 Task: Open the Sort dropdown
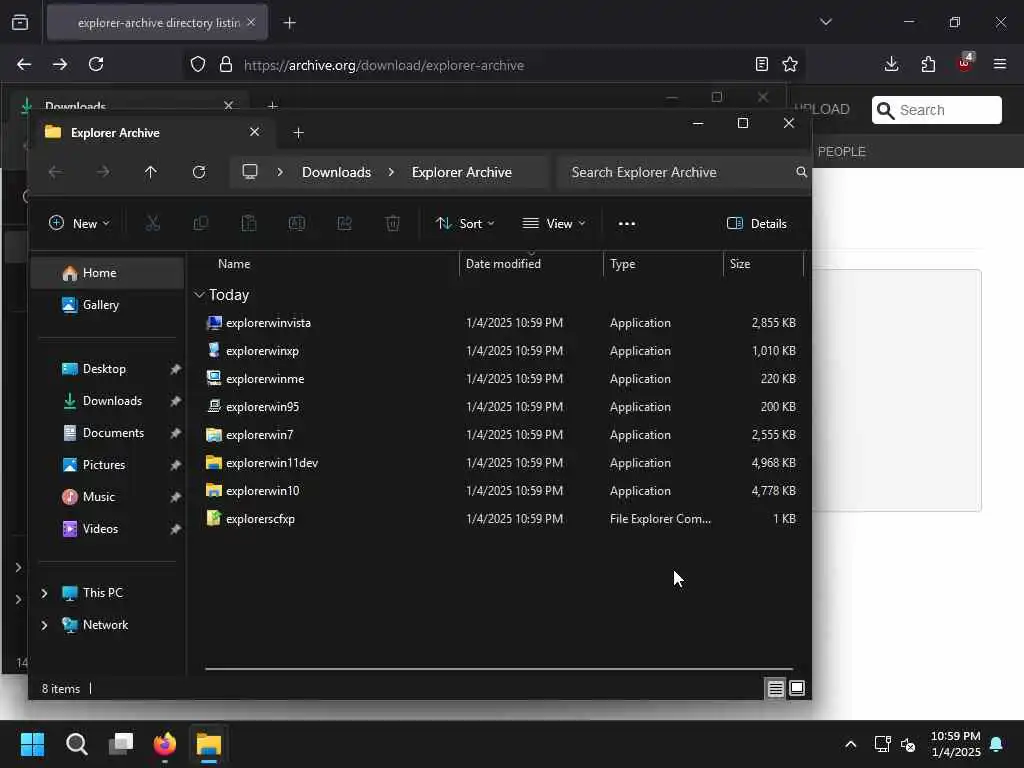pos(465,223)
